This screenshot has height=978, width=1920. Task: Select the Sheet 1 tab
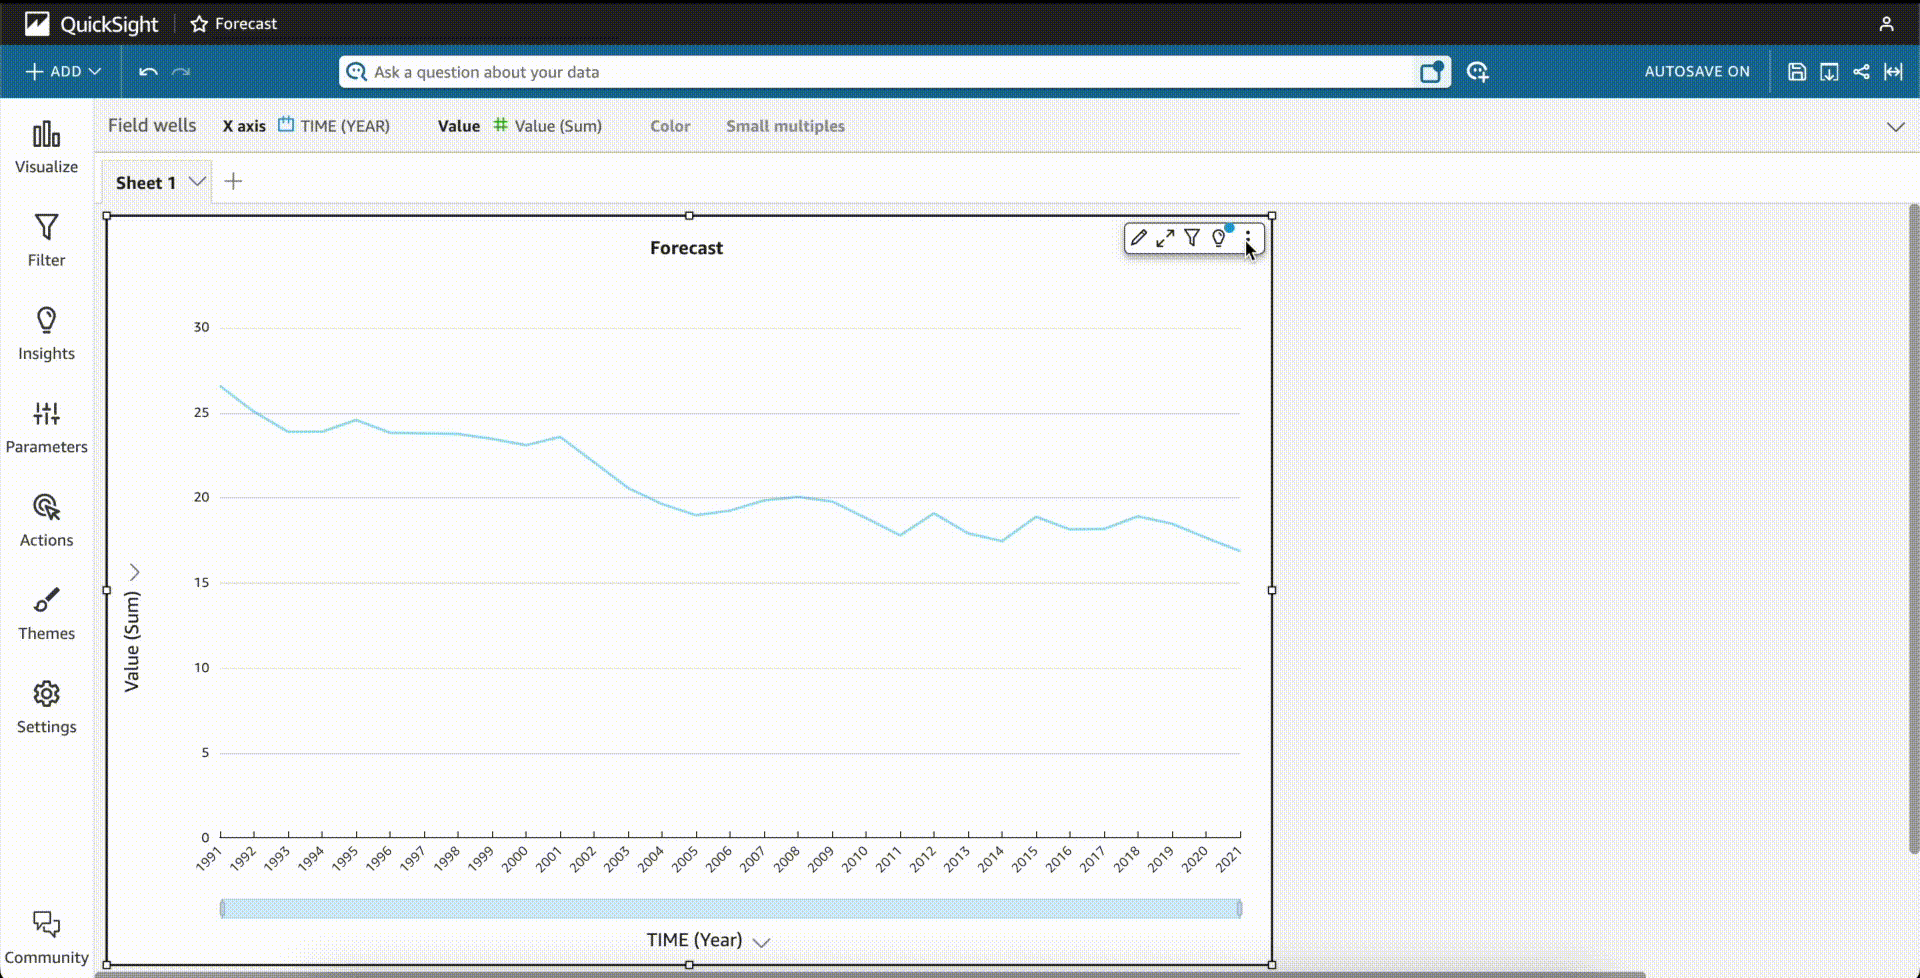coord(146,183)
